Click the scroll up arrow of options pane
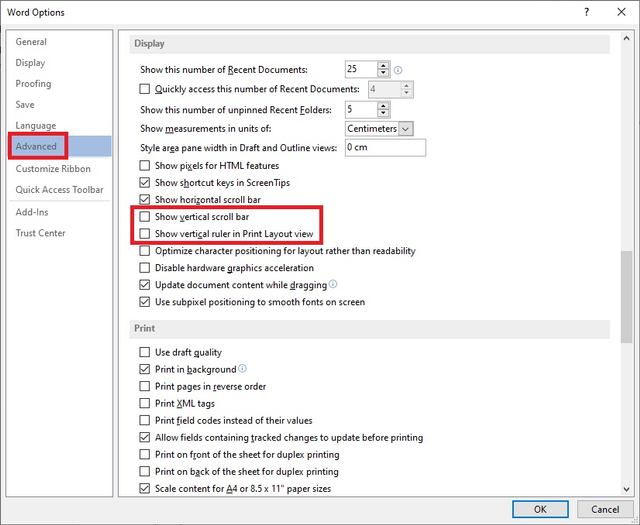The width and height of the screenshot is (640, 525). pyautogui.click(x=627, y=38)
